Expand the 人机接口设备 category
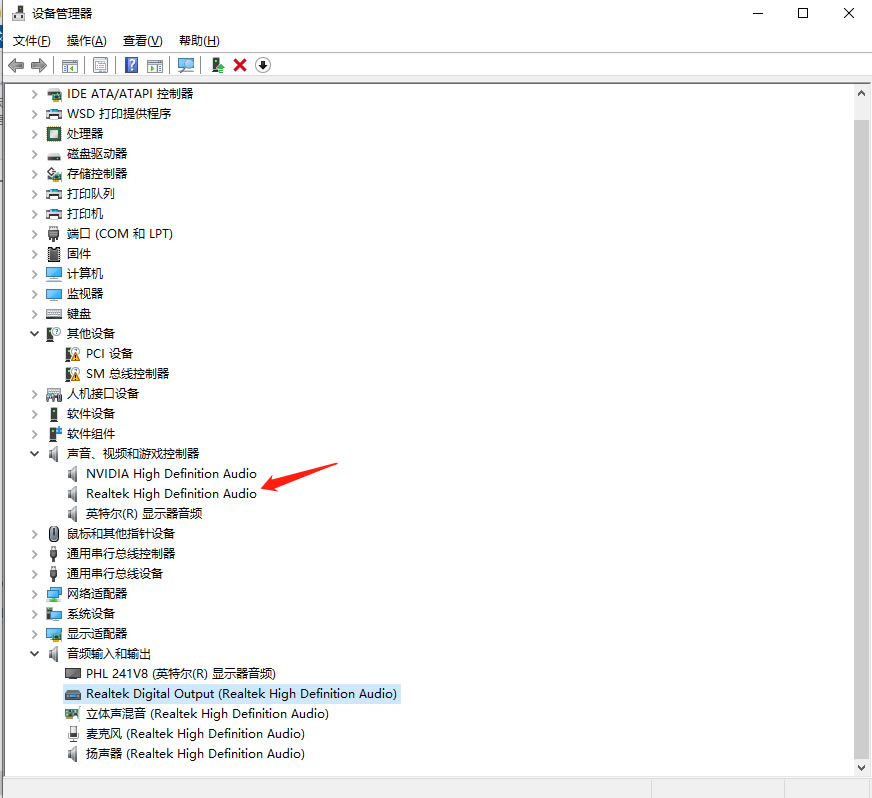 34,394
